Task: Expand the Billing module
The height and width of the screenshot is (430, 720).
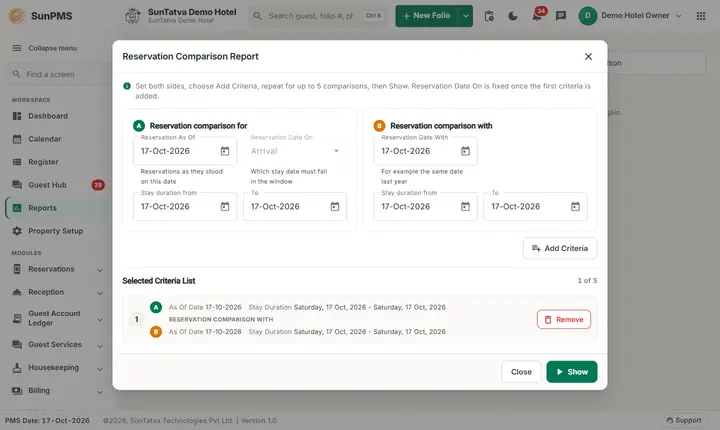Action: click(100, 391)
